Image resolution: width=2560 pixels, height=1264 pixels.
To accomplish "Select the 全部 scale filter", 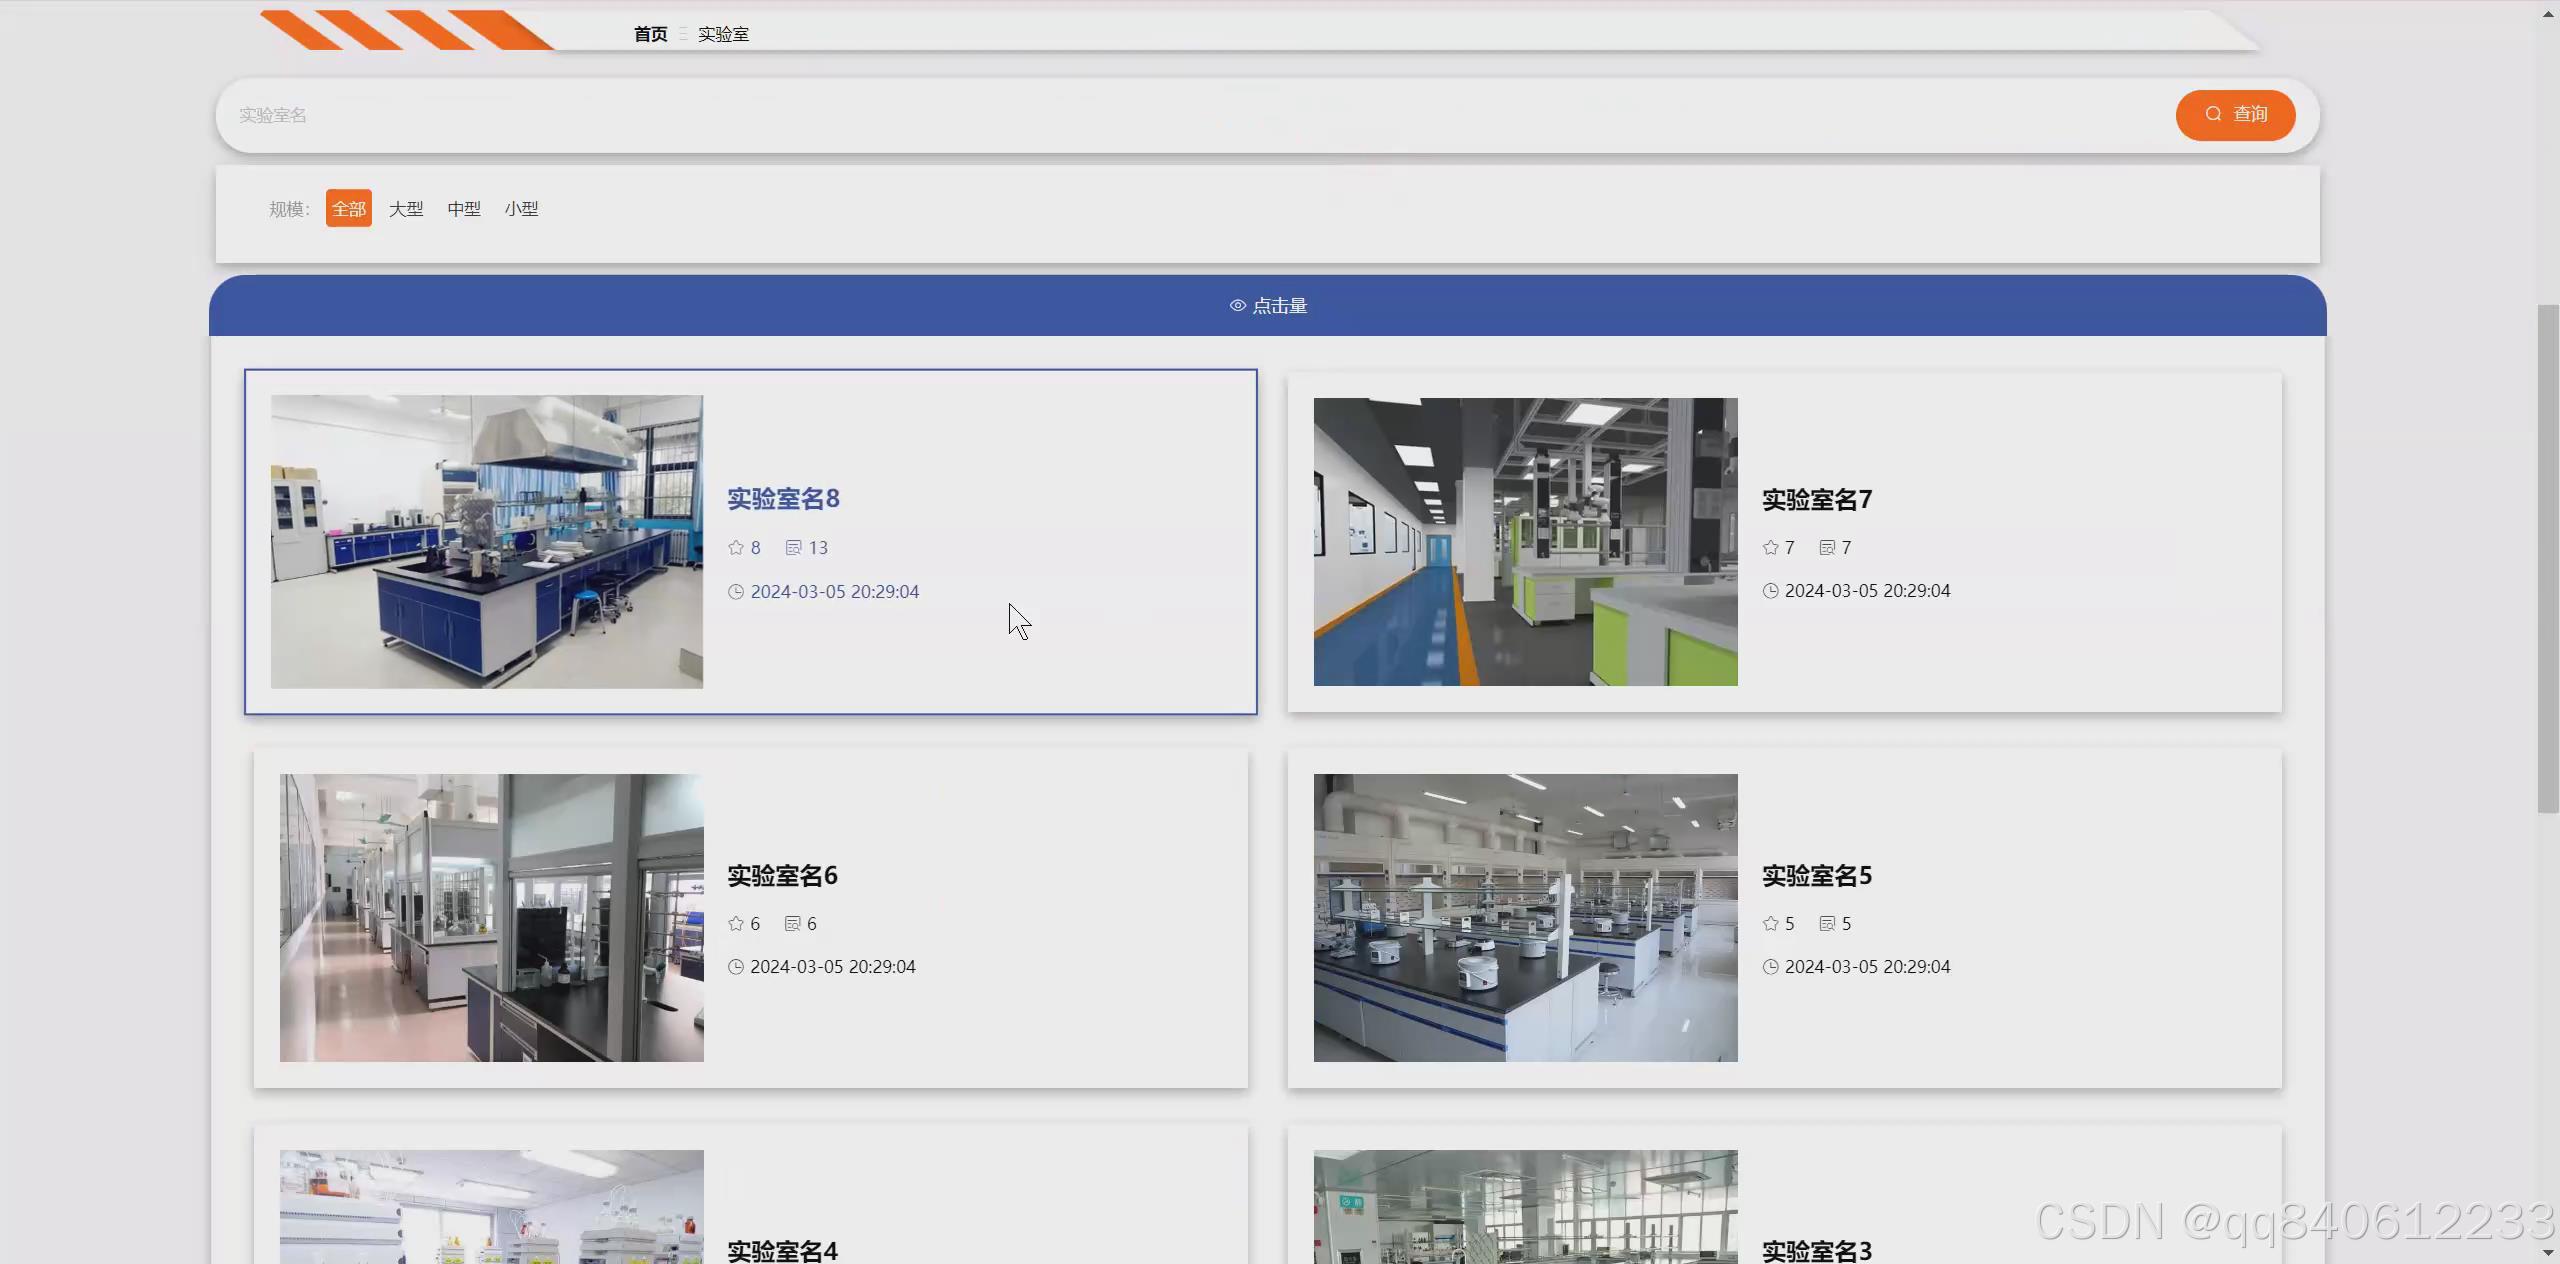I will click(x=349, y=208).
